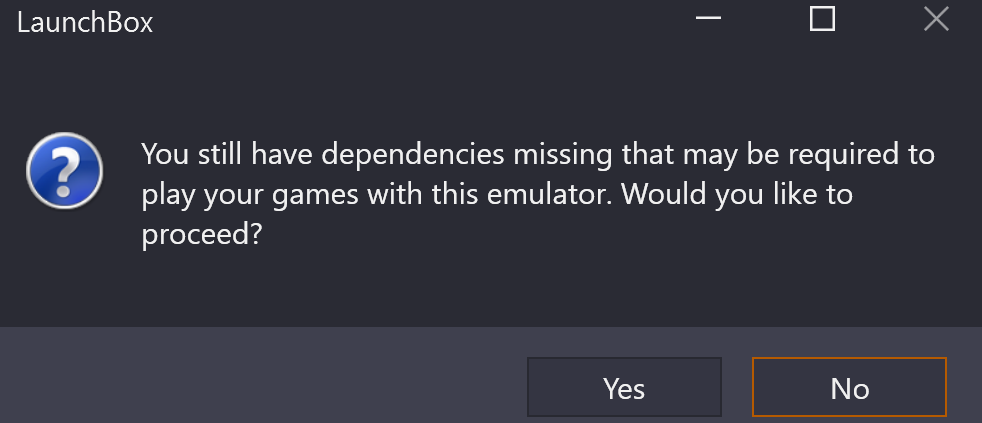This screenshot has height=423, width=982.
Task: Click the grey footer bar left of Yes
Action: coord(263,375)
